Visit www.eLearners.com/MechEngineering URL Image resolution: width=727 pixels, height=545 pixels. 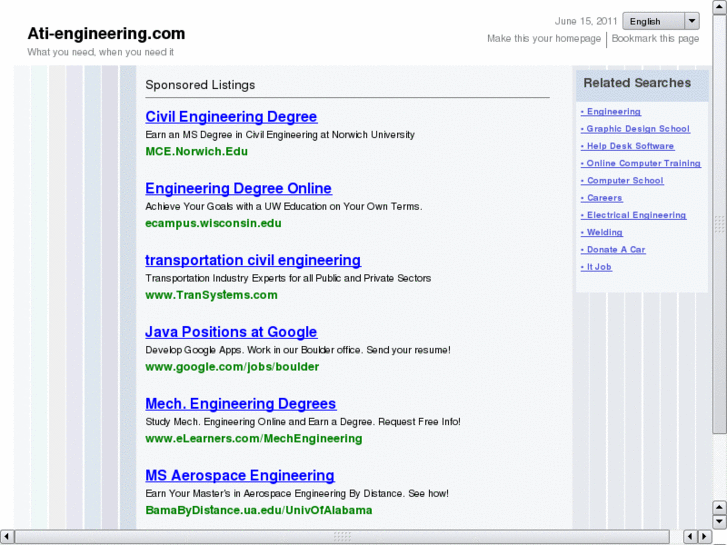click(254, 438)
